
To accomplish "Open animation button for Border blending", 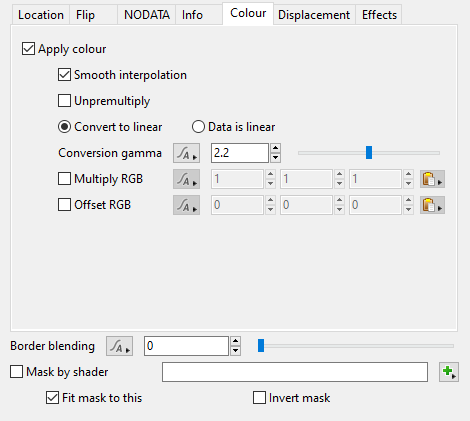I will 119,346.
